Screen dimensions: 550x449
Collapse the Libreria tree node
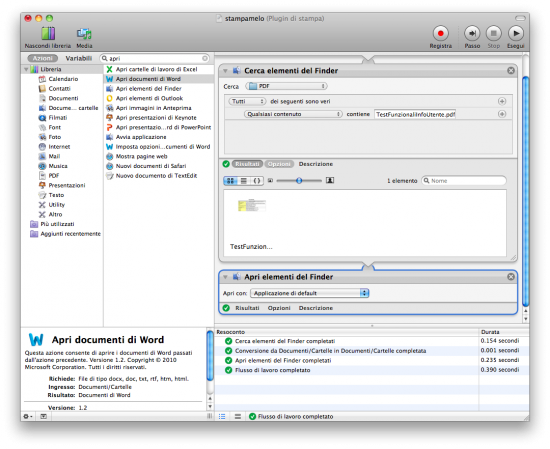click(26, 69)
